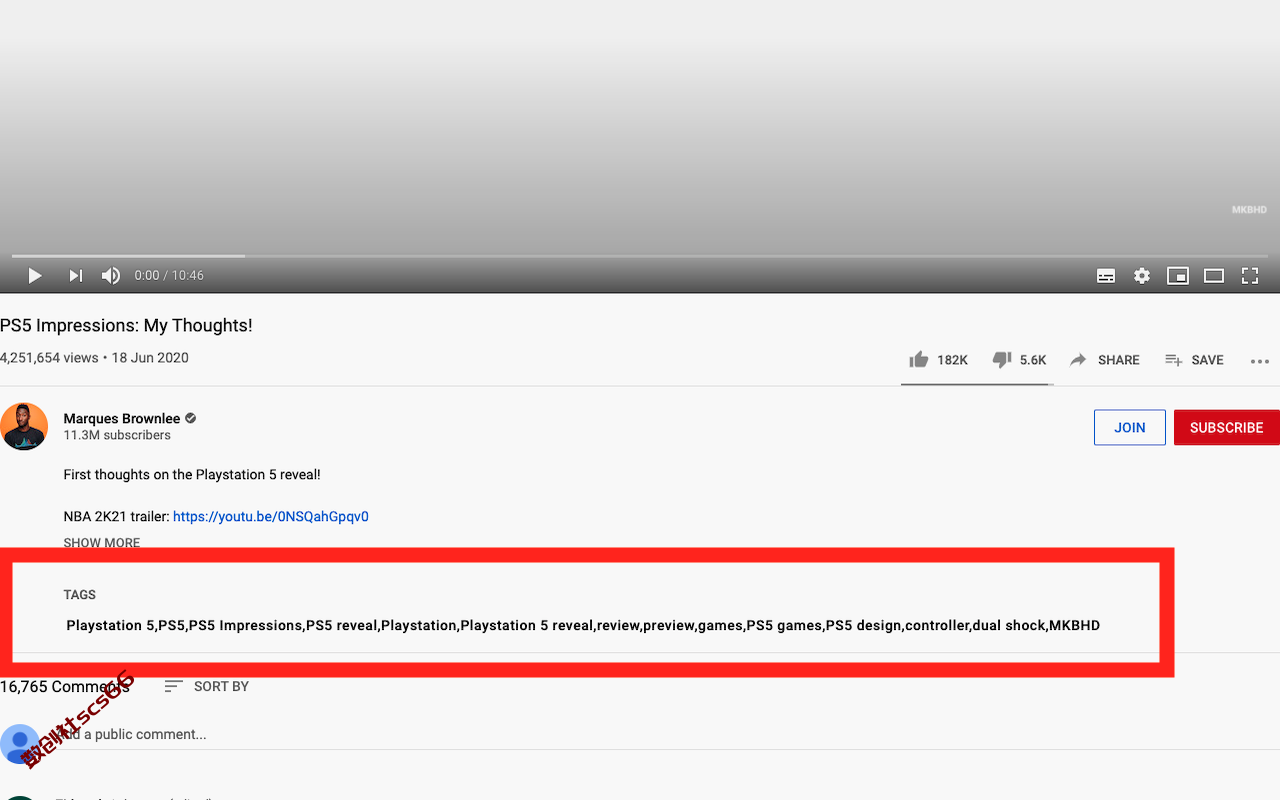Dislike the video with 5.6K dislikes
Viewport: 1280px width, 800px height.
point(1019,360)
